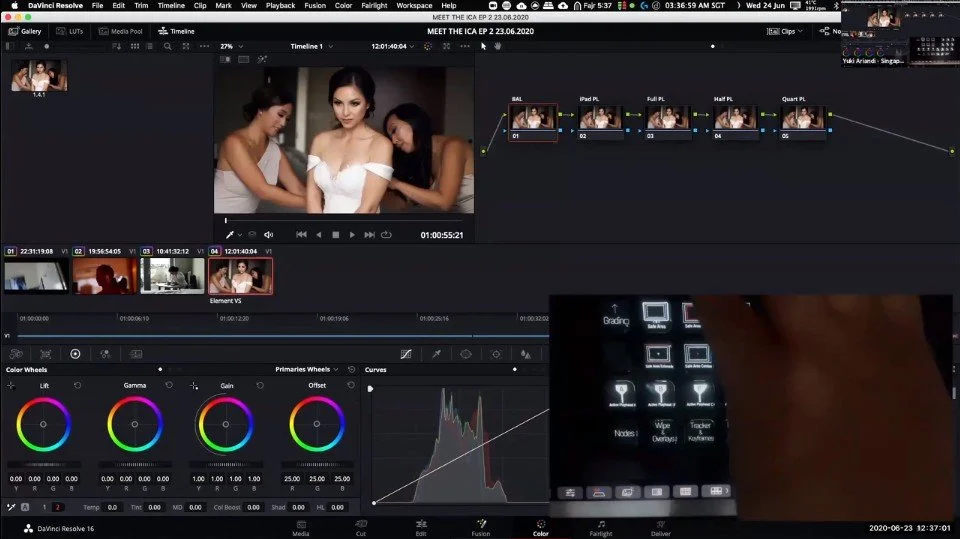
Task: Open the Blur palette icon
Action: 525,354
